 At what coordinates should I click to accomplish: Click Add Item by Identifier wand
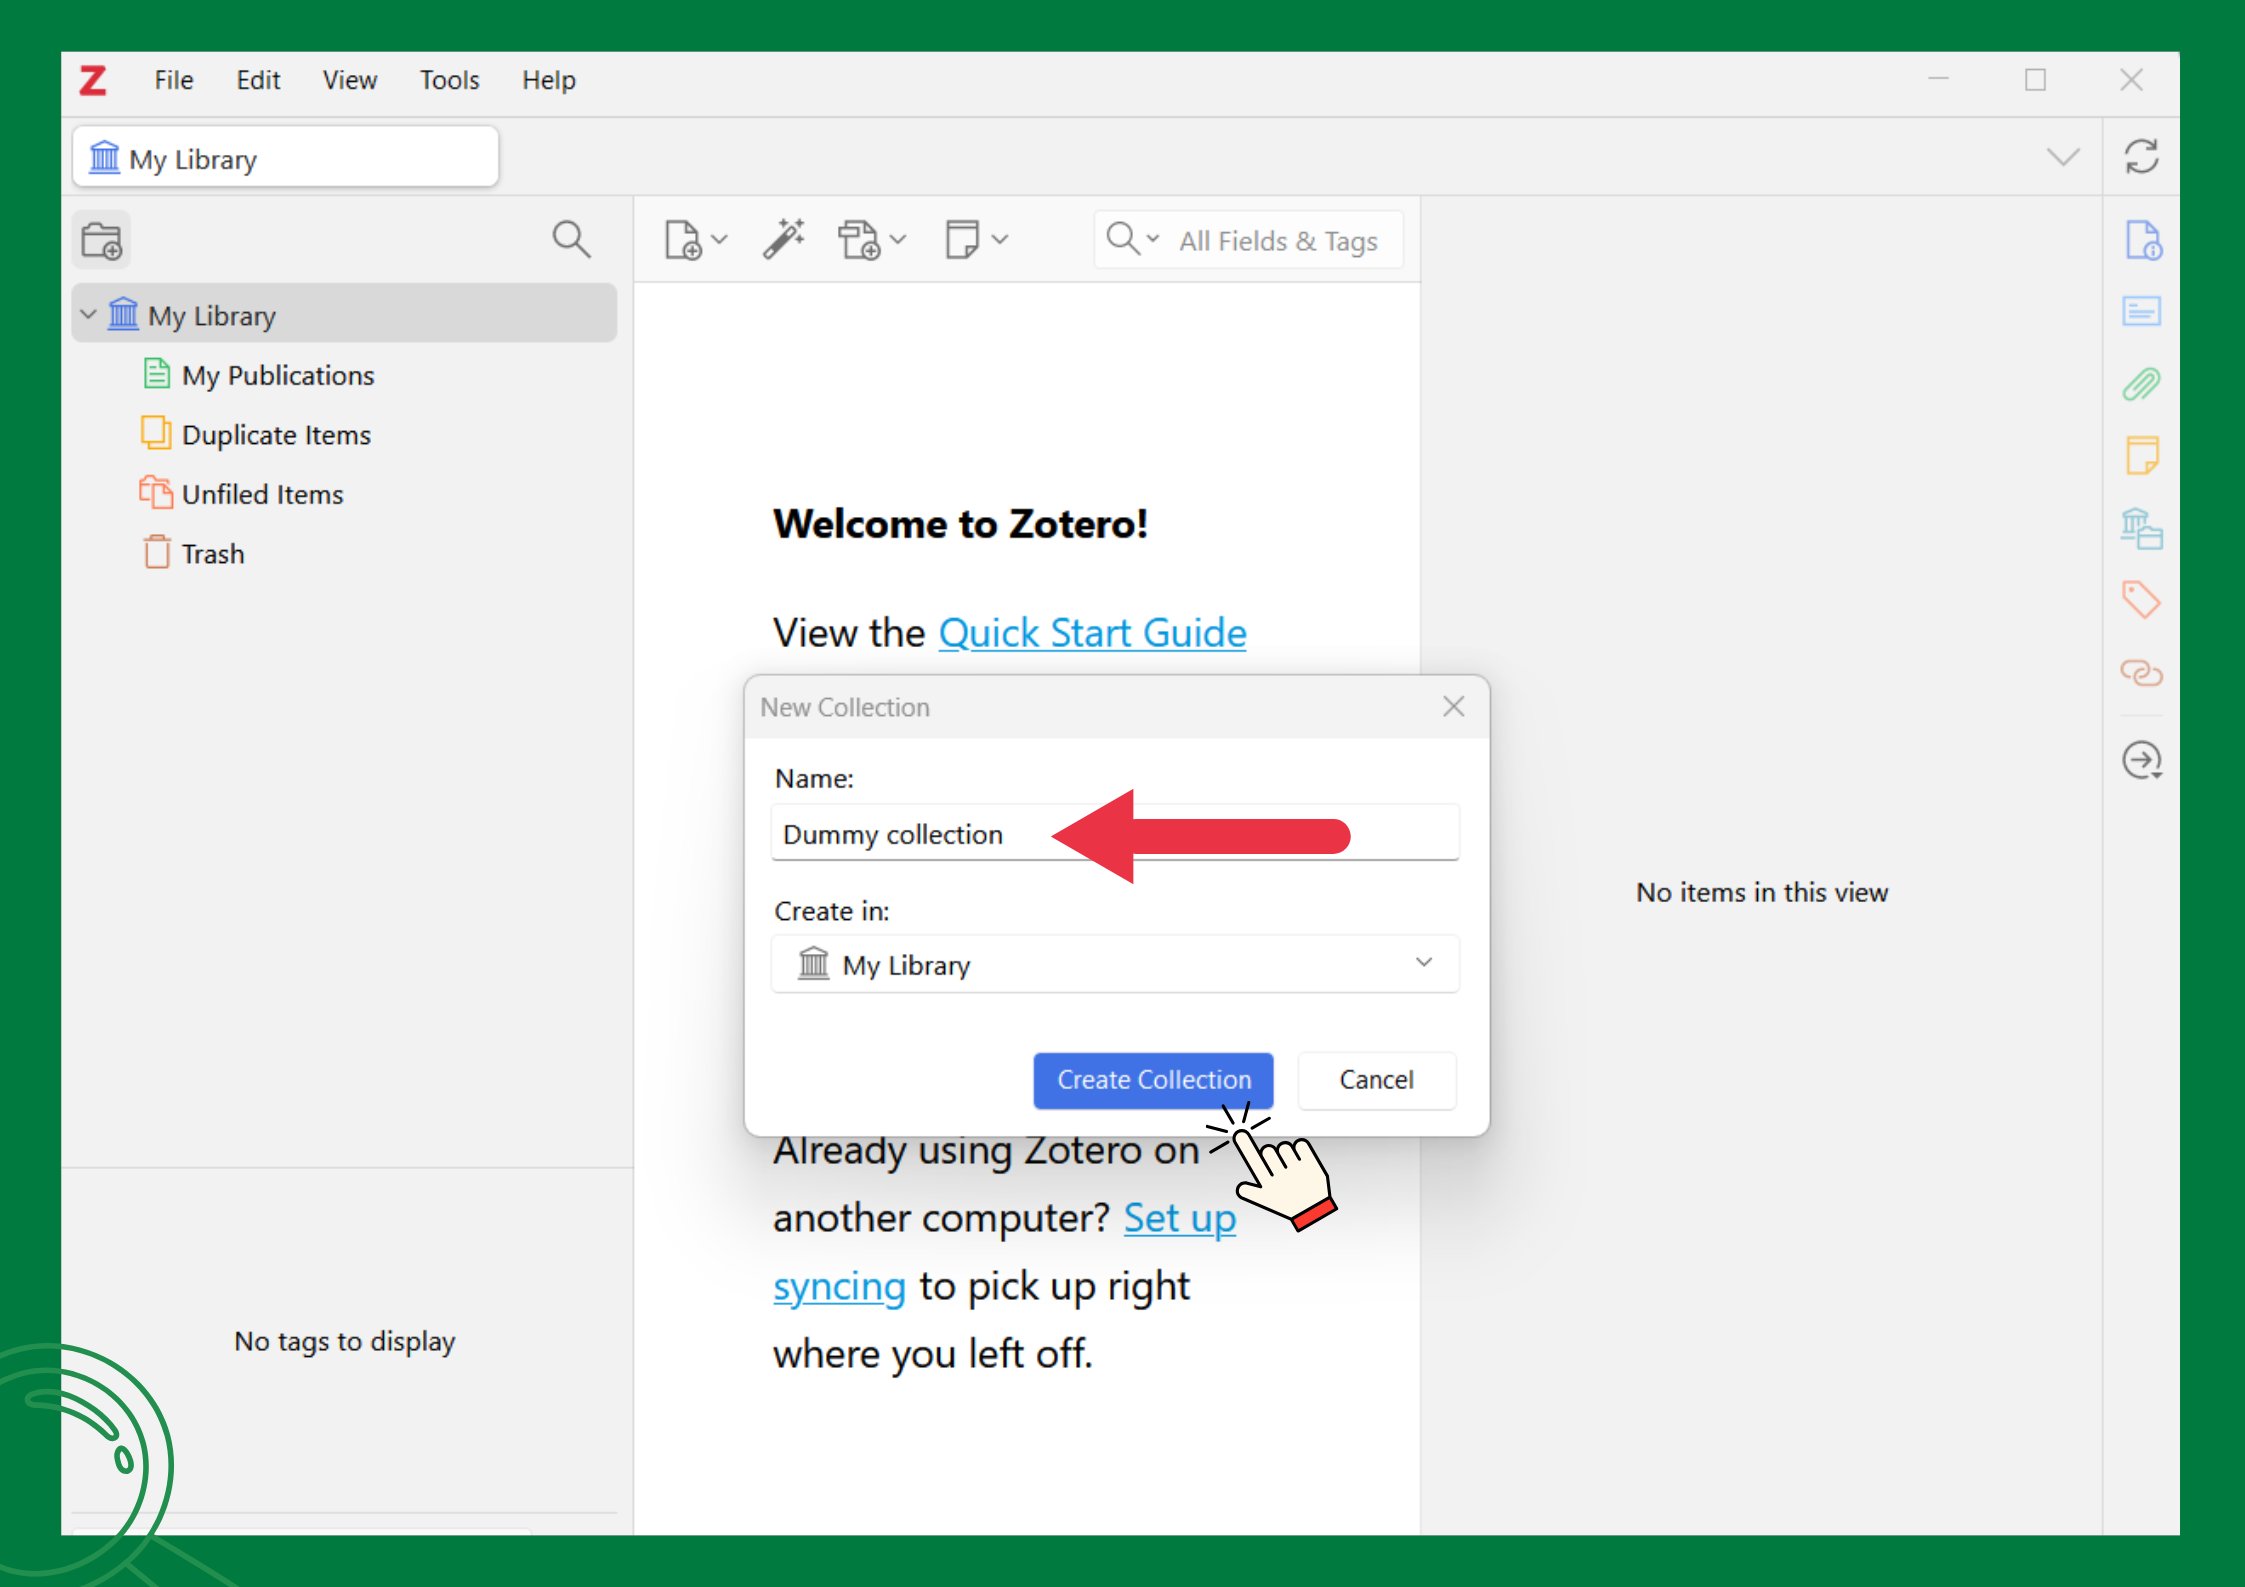(784, 239)
